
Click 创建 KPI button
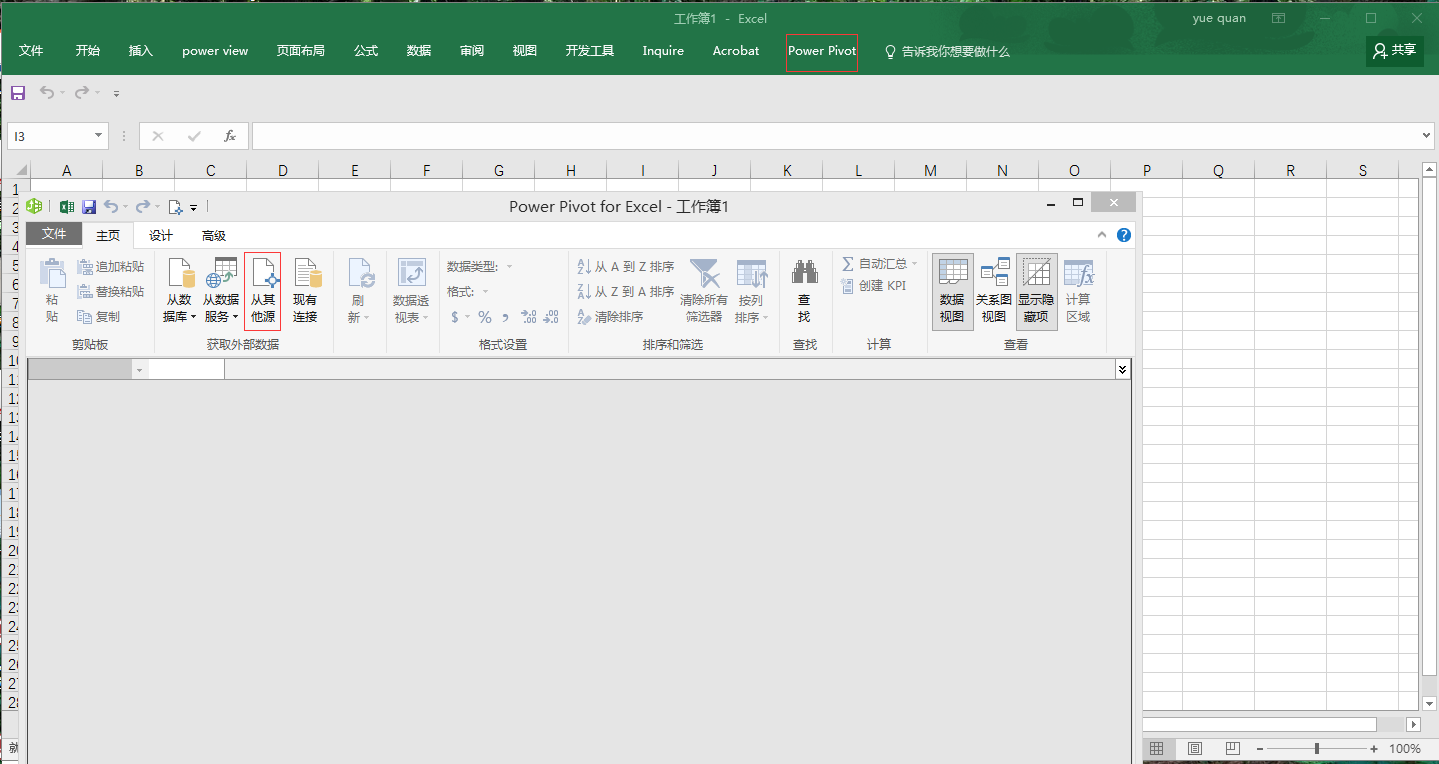(x=874, y=286)
